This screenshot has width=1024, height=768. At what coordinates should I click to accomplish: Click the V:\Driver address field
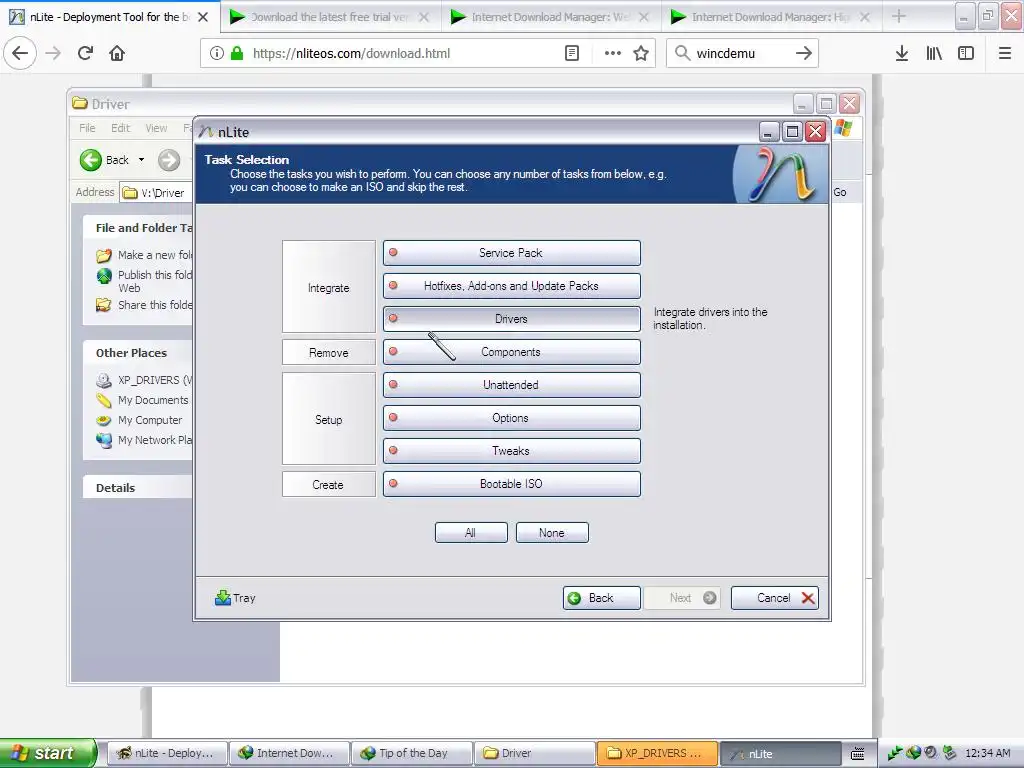[x=157, y=193]
